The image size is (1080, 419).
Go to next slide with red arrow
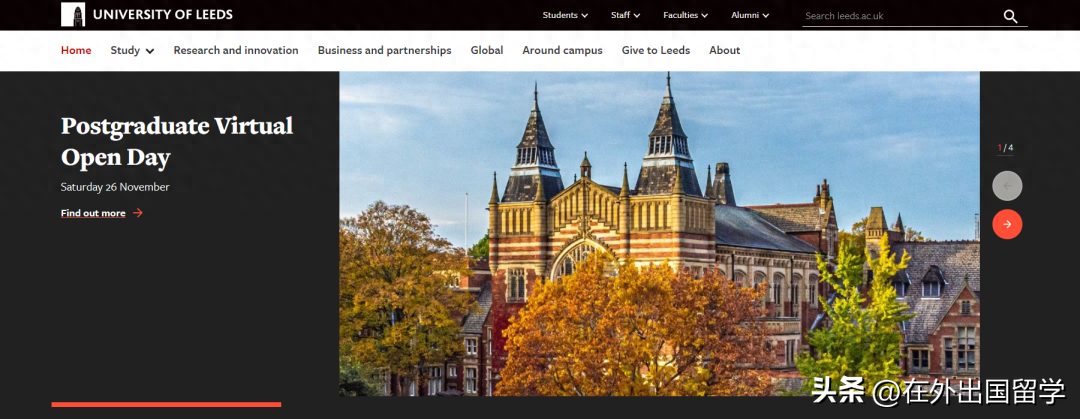(1007, 224)
